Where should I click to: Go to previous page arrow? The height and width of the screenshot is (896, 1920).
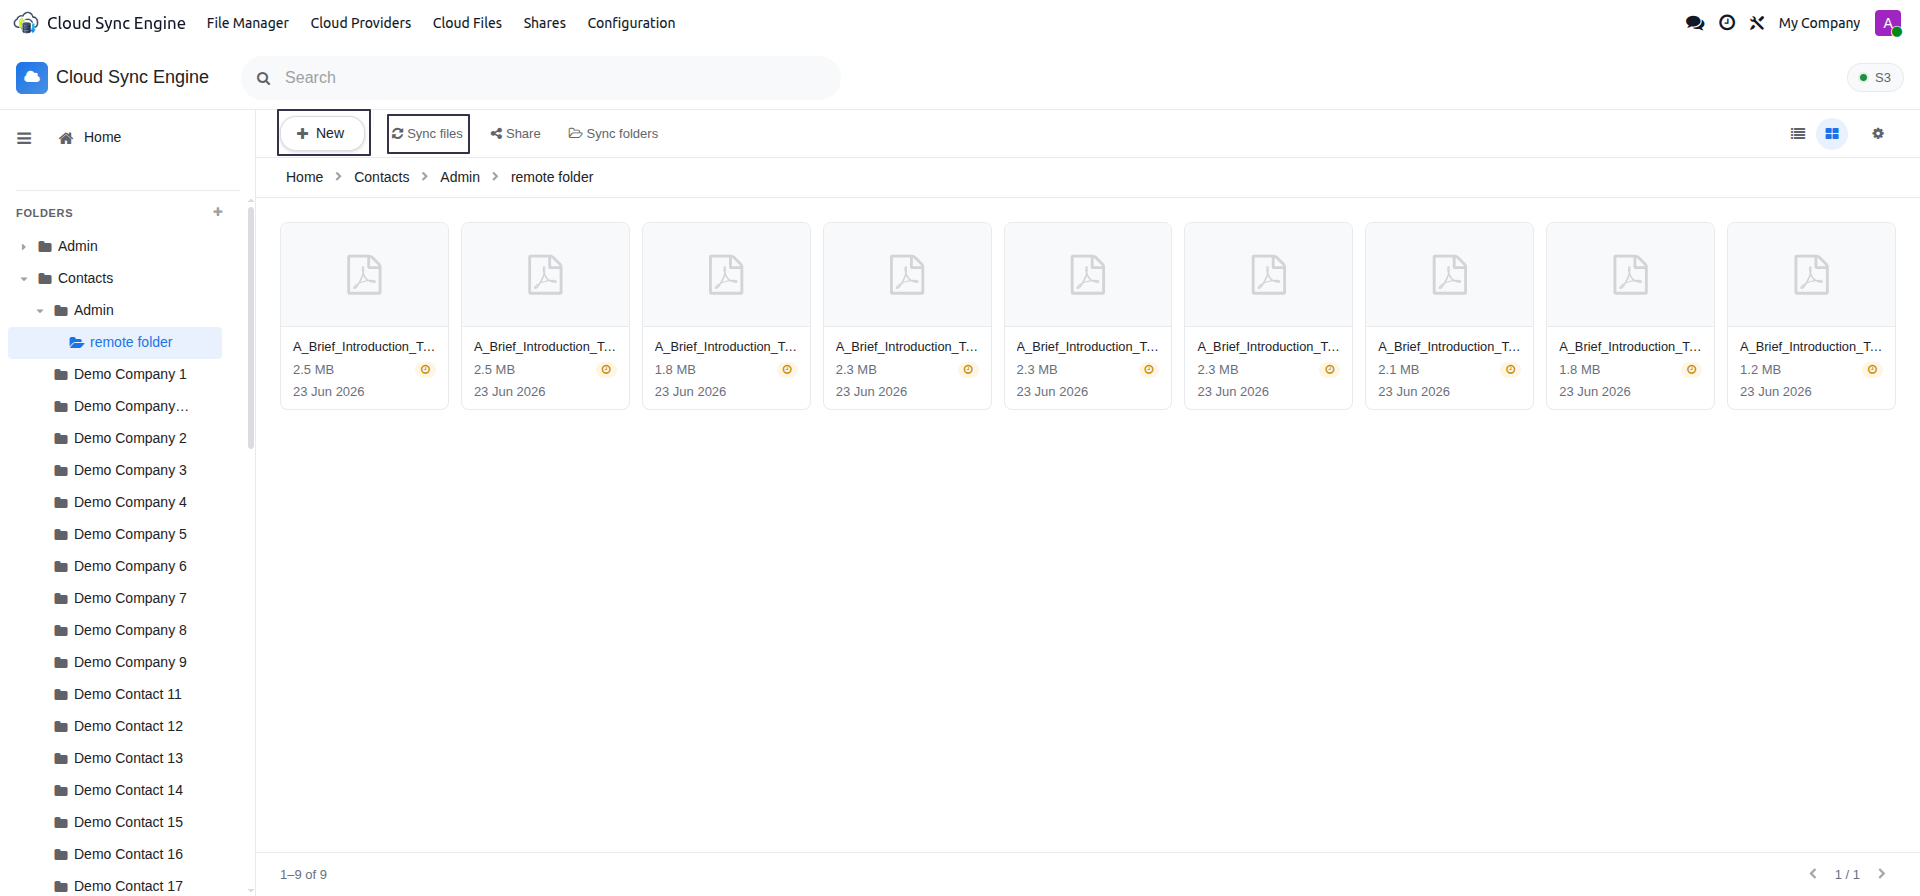tap(1813, 874)
